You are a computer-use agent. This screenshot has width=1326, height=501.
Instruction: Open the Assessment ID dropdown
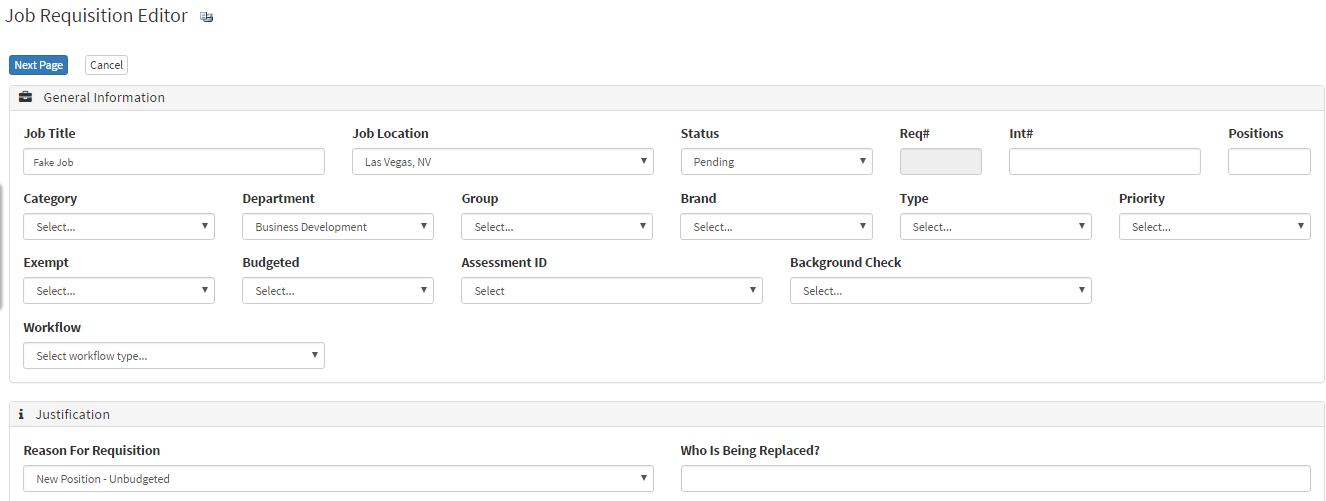[x=611, y=291]
